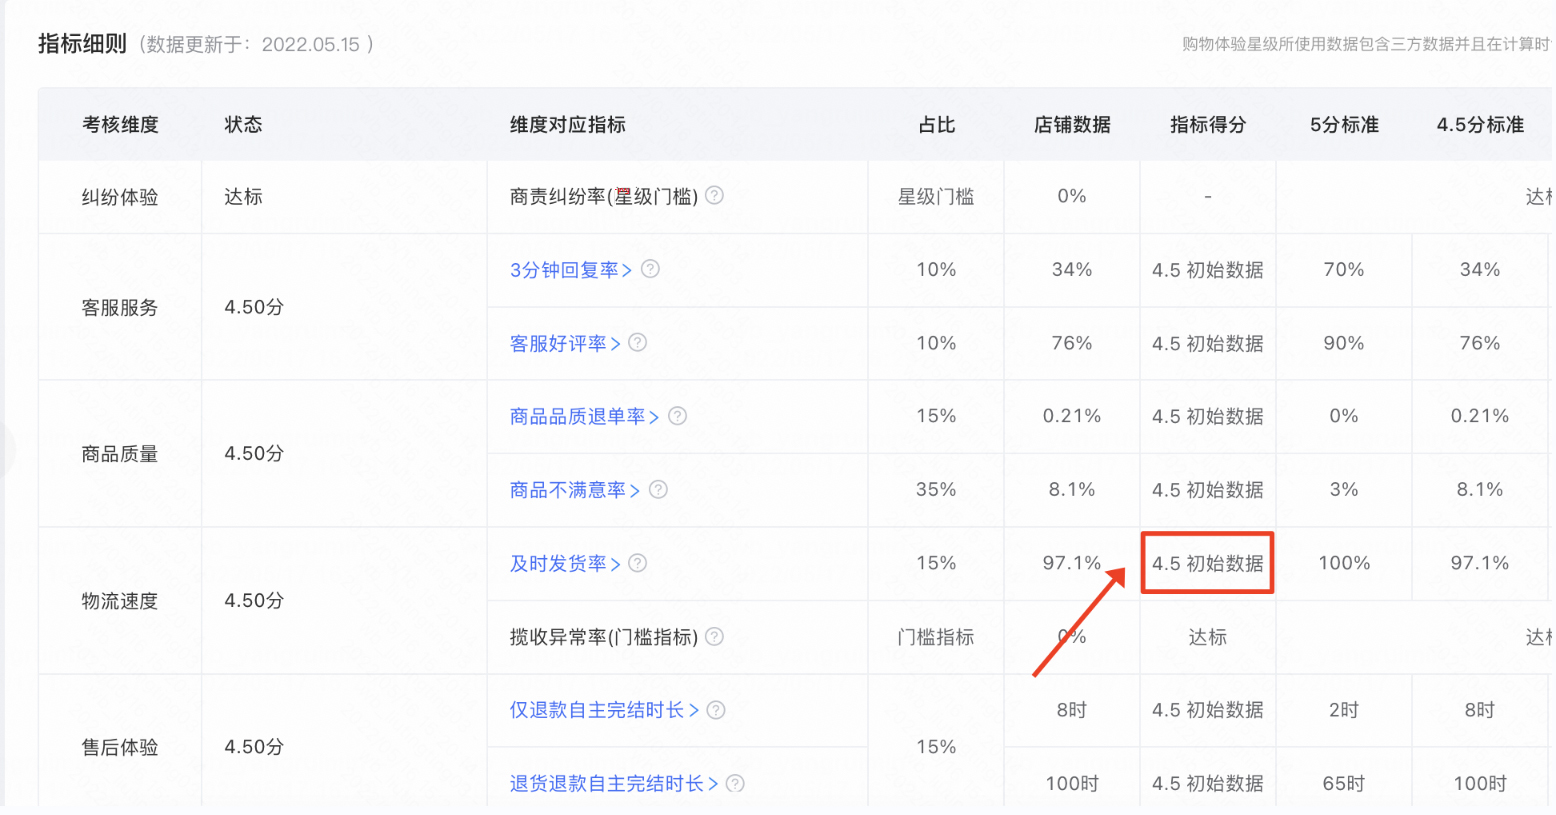Viewport: 1556px width, 815px height.
Task: Click the 物流速度 dimension cell
Action: click(120, 601)
